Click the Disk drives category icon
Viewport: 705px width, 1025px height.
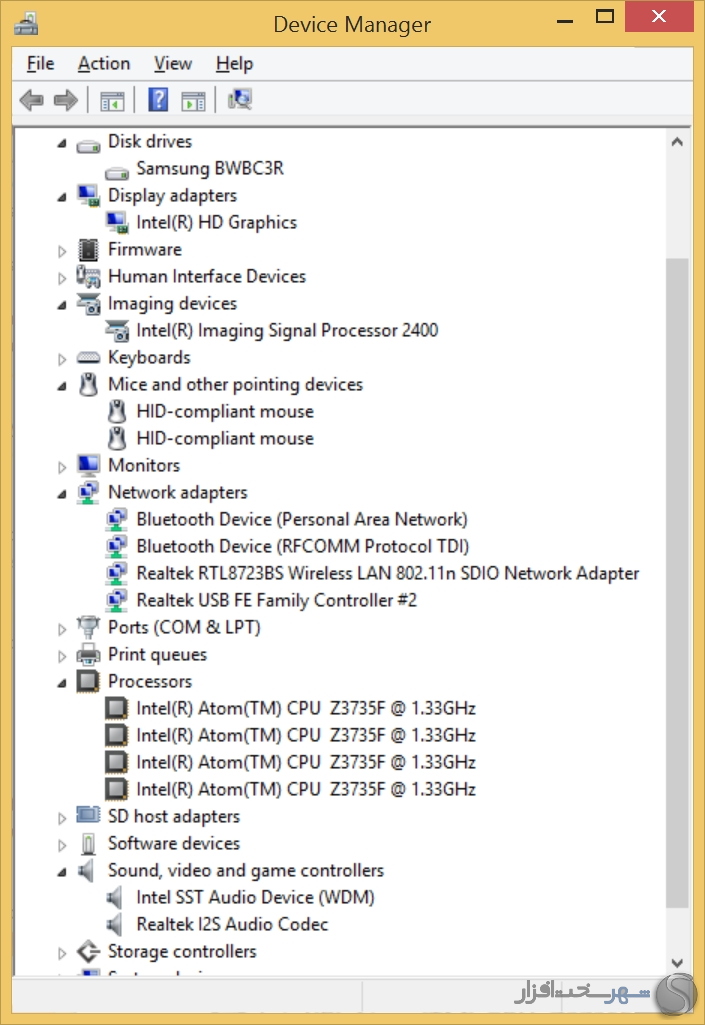pyautogui.click(x=88, y=144)
